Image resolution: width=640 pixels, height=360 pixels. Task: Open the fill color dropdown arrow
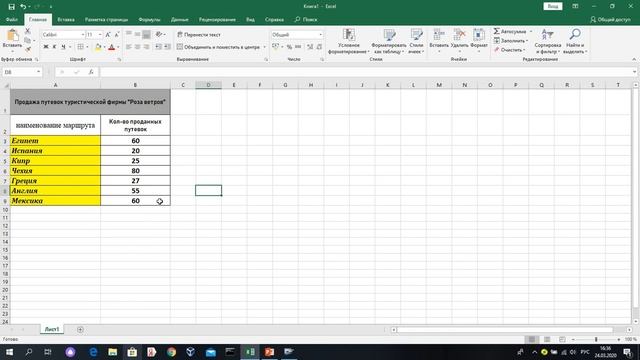104,47
